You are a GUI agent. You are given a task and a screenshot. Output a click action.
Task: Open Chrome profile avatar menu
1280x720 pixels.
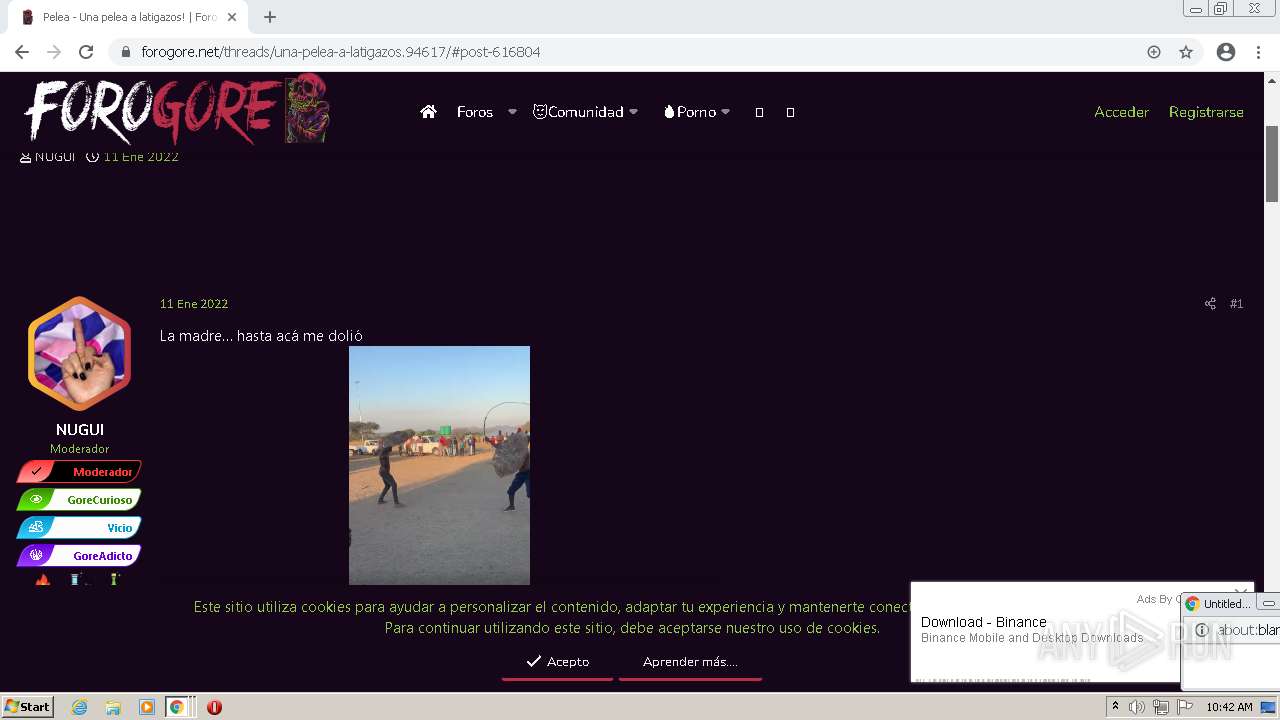click(x=1226, y=52)
